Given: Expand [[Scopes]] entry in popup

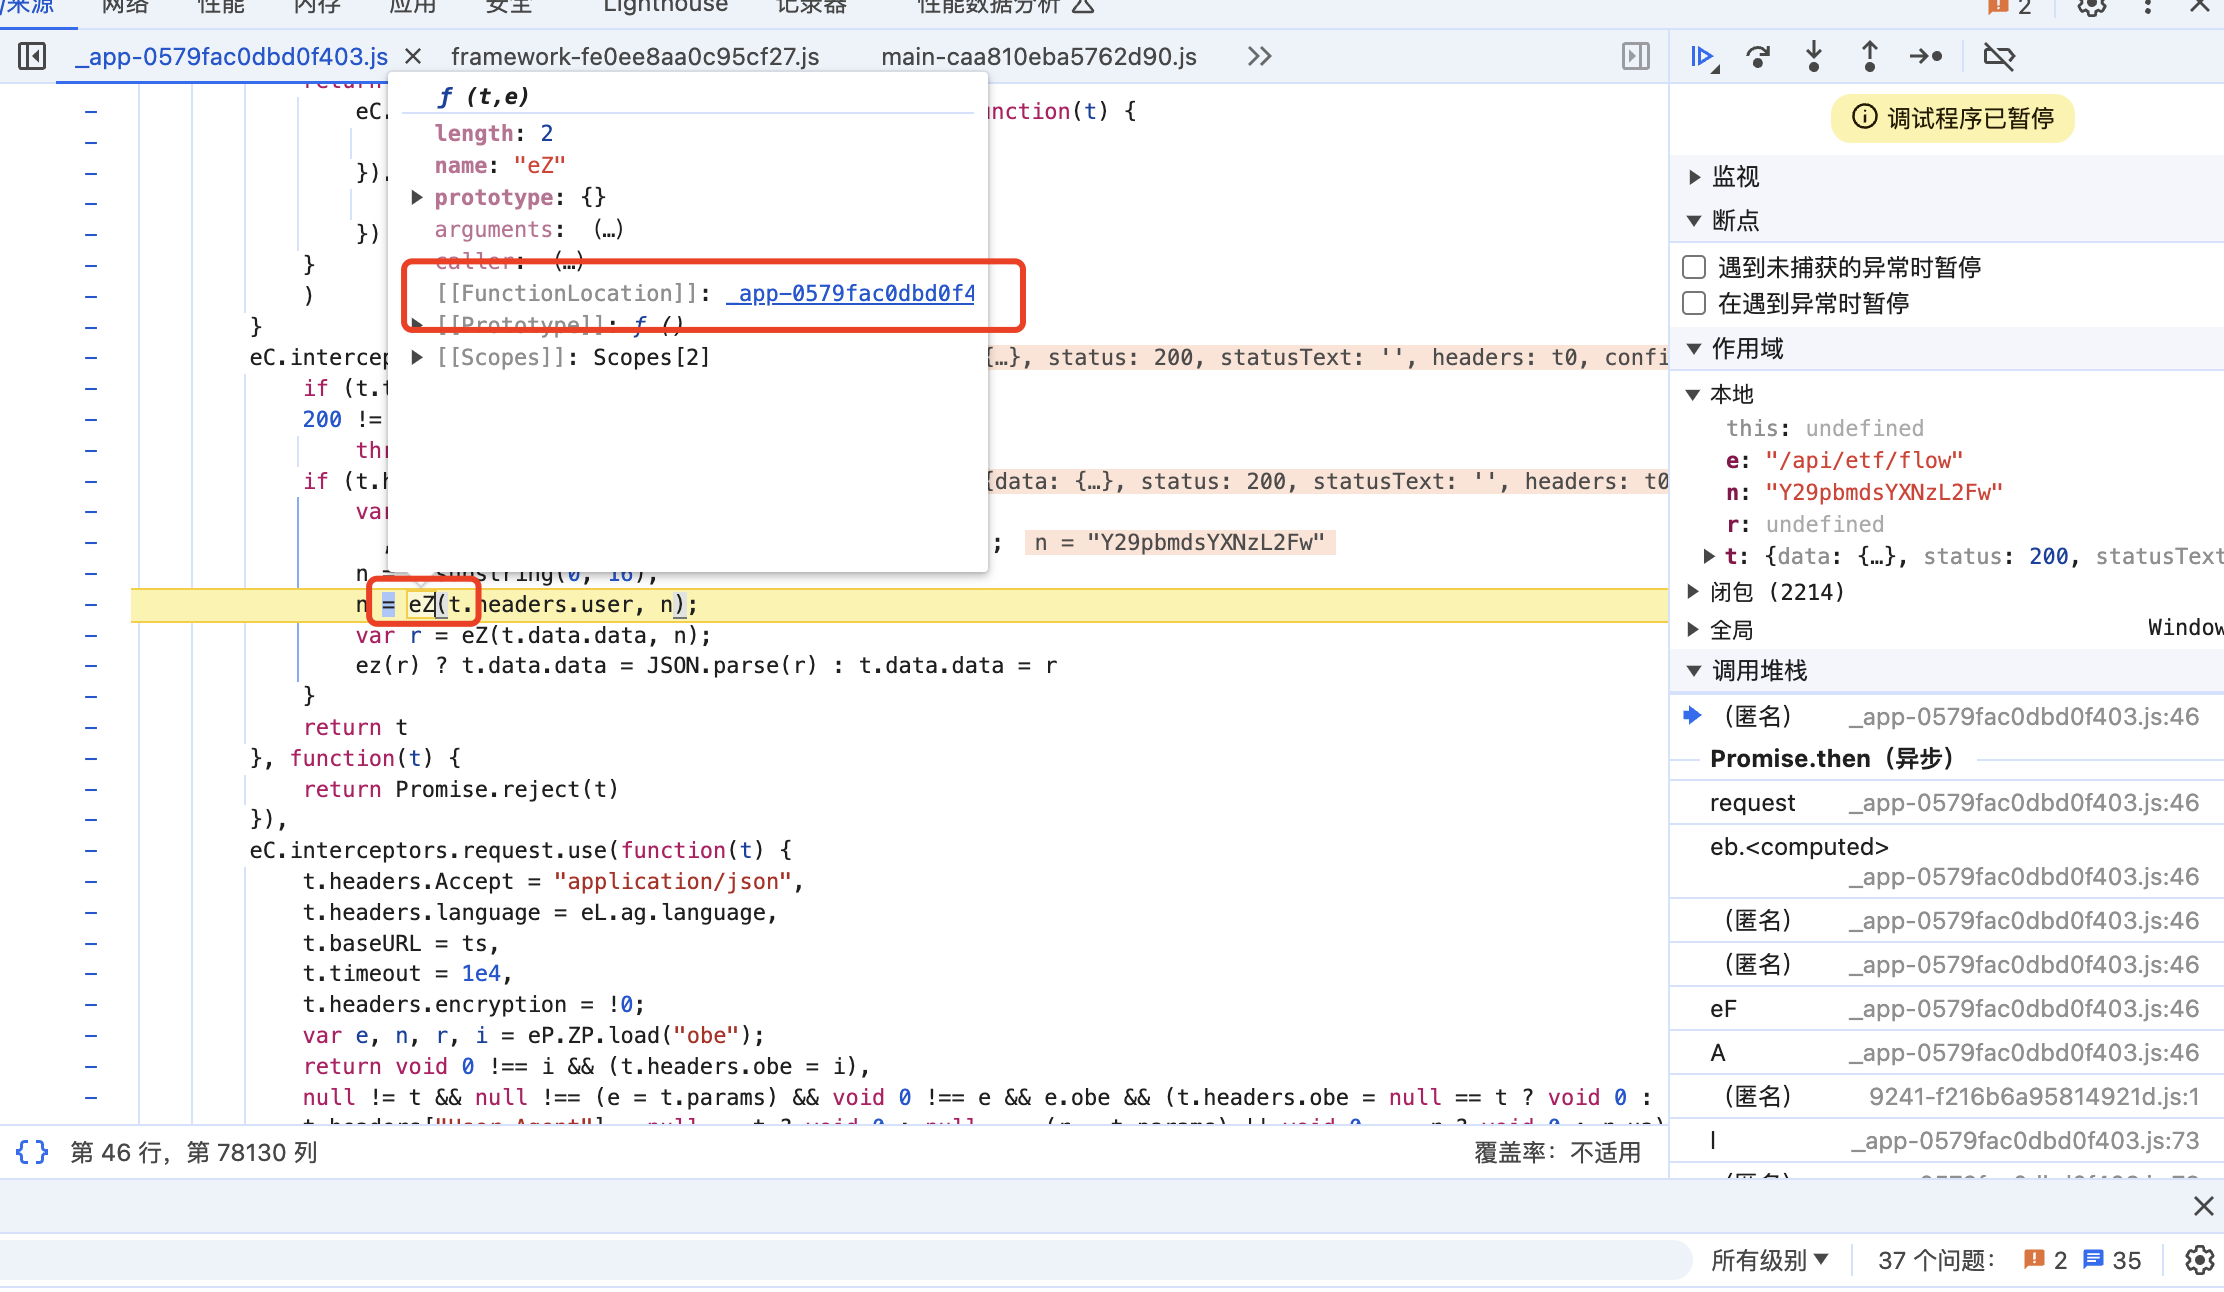Looking at the screenshot, I should 417,357.
